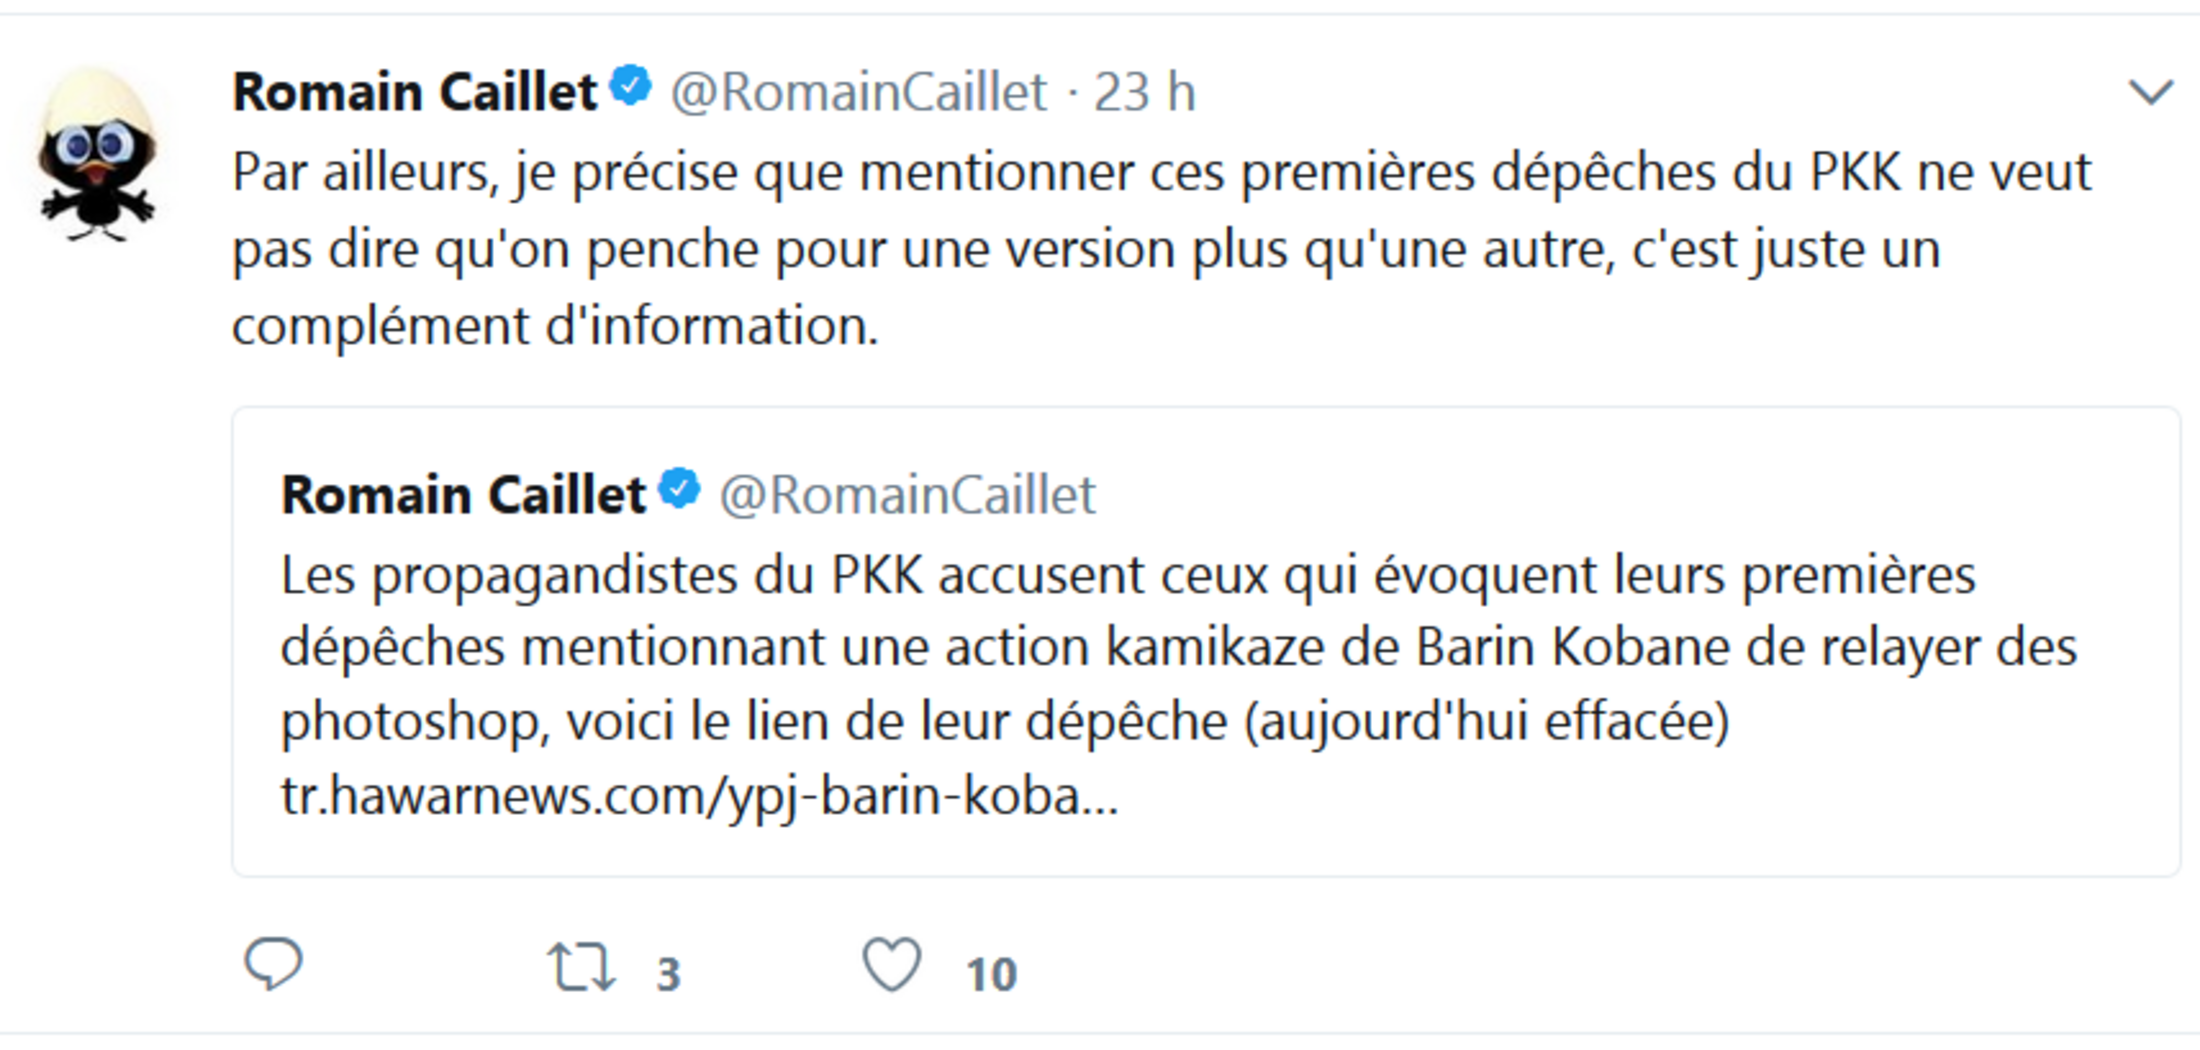
Task: Click the verified badge beside the top author name
Action: click(x=632, y=87)
